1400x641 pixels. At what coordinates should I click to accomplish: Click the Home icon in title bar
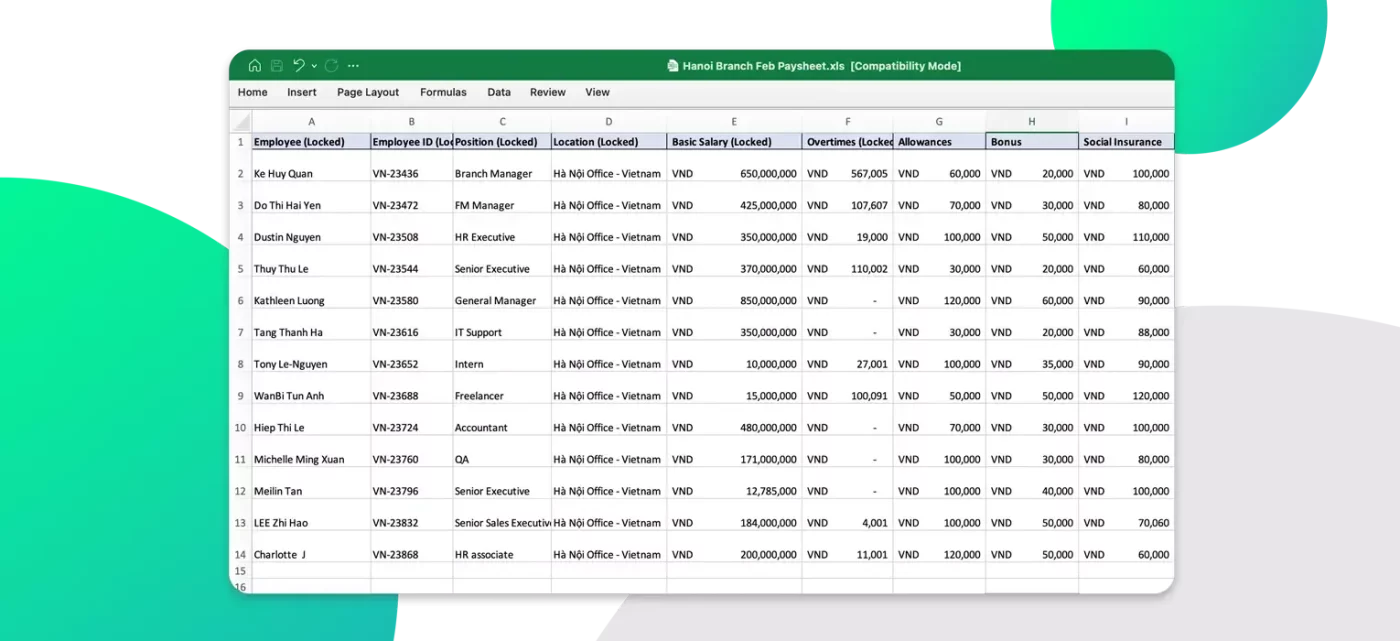tap(254, 66)
